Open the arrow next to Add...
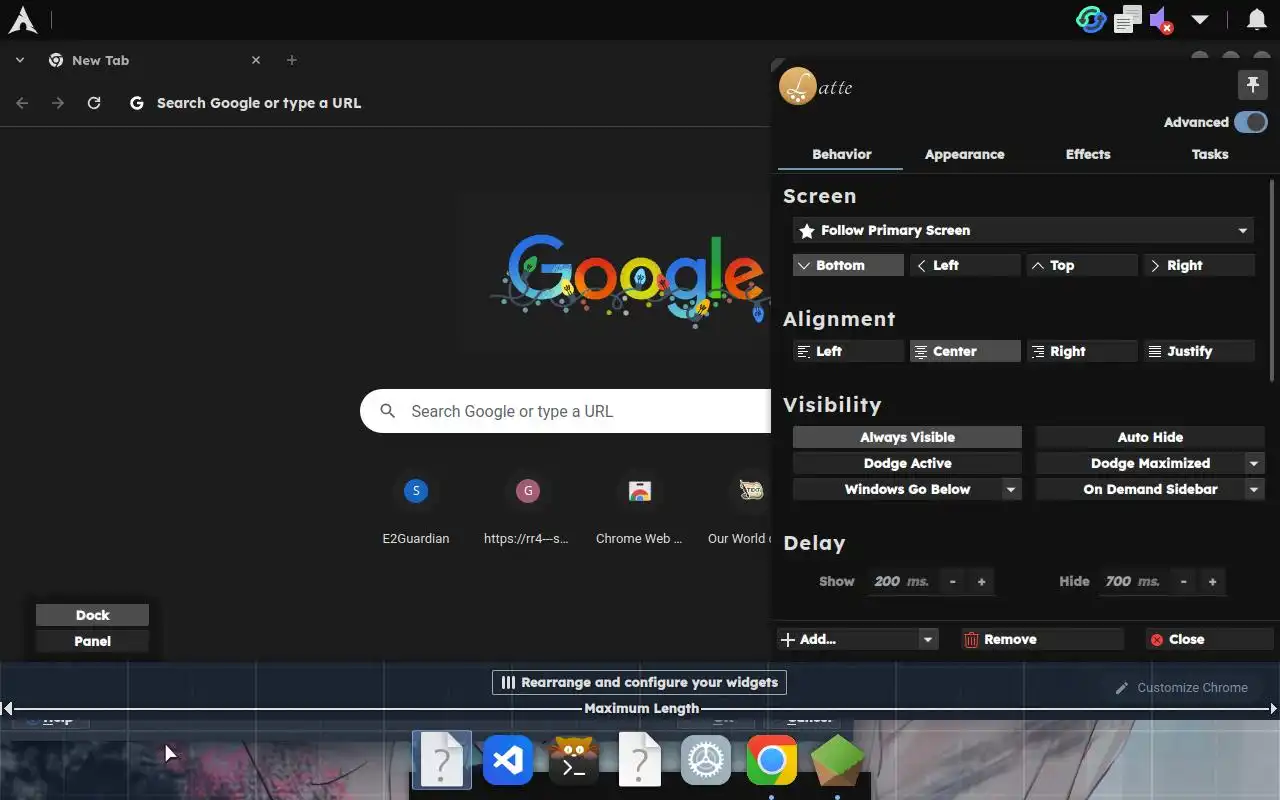The width and height of the screenshot is (1280, 800). tap(928, 639)
